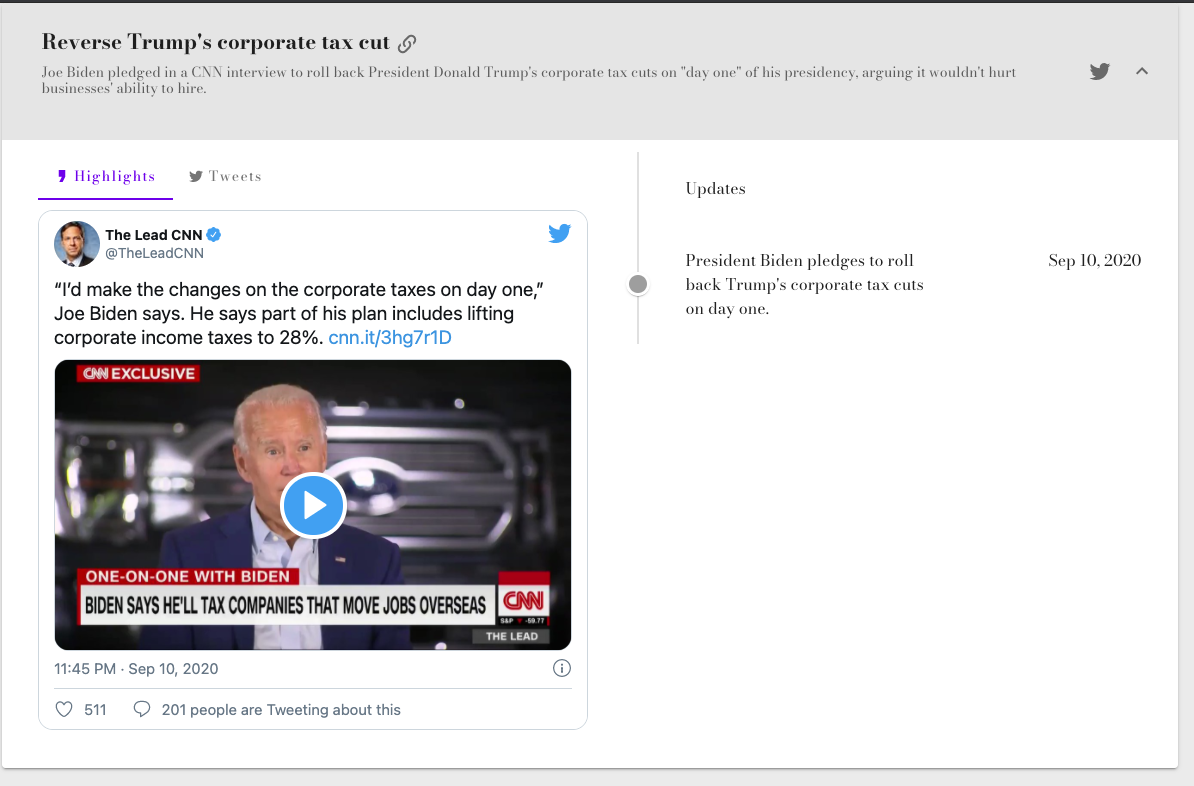Viewport: 1194px width, 786px height.
Task: Collapse the story header with the chevron
Action: 1141,71
